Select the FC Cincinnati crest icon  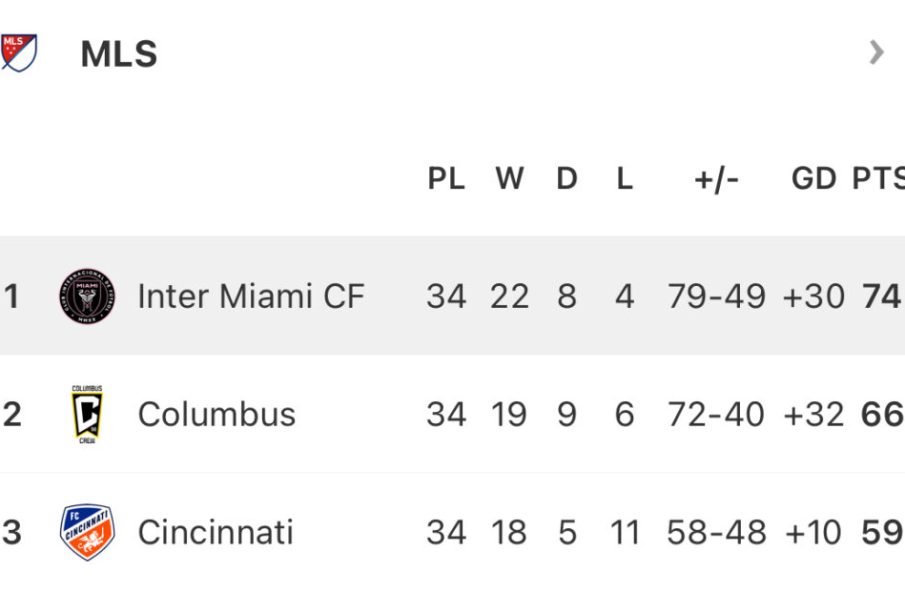[x=87, y=532]
